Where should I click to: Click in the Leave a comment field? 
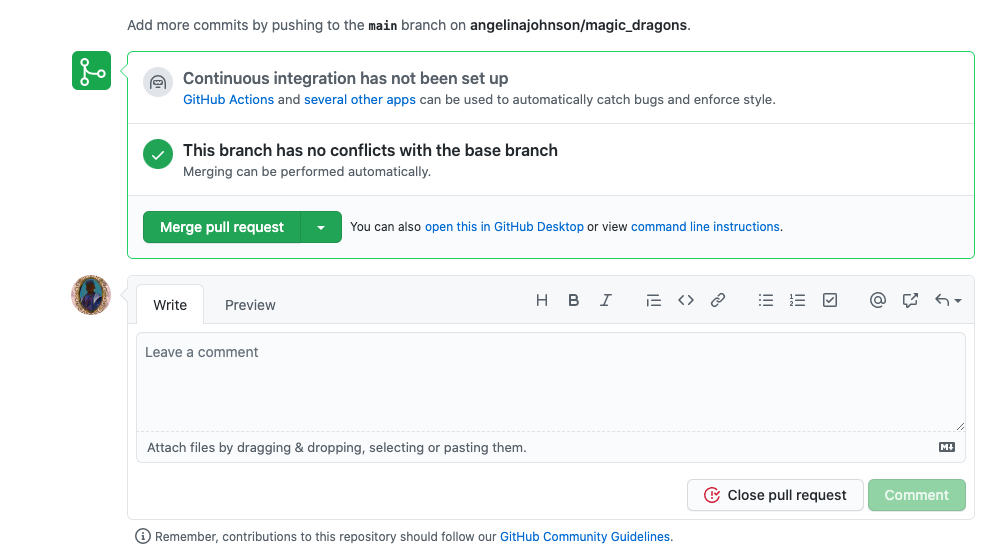[x=551, y=382]
